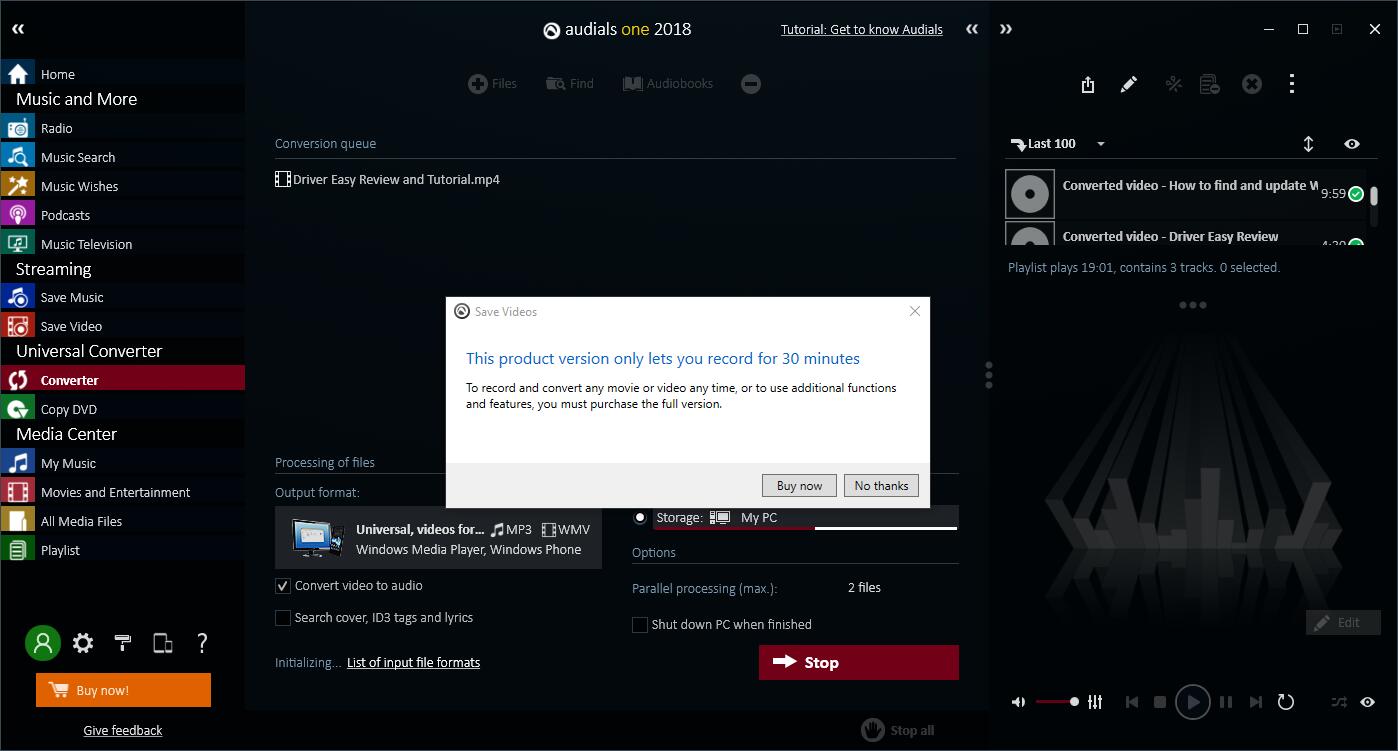
Task: Open settings gear icon in sidebar
Action: tap(83, 643)
